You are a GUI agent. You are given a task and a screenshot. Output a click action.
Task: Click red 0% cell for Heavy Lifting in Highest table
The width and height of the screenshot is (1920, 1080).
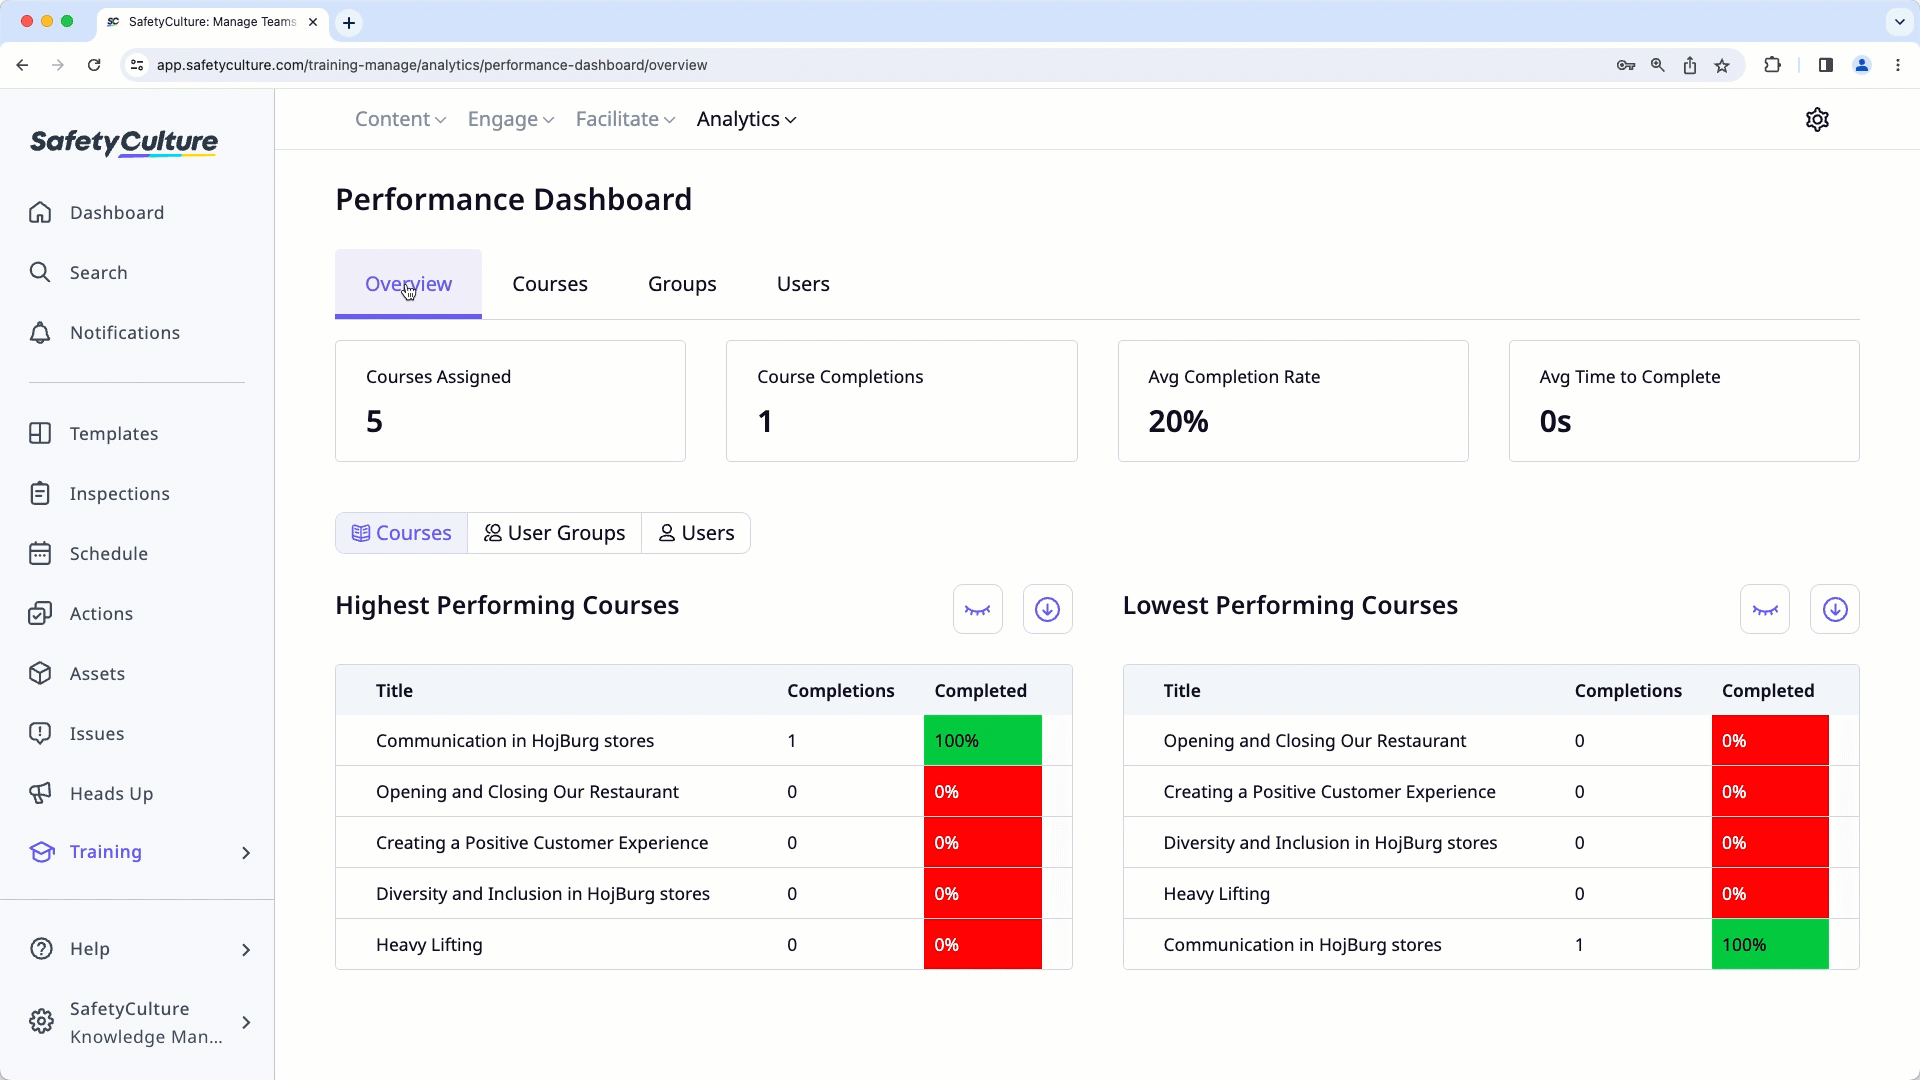[982, 945]
